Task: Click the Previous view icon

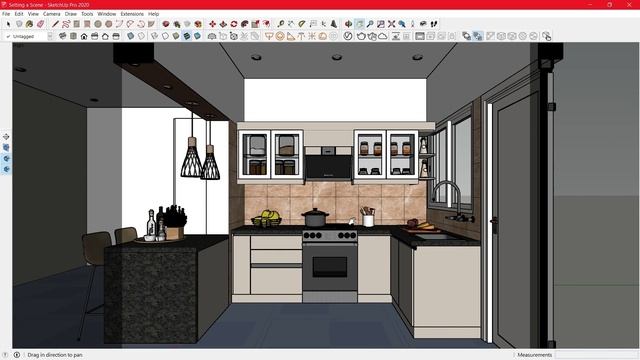Action: click(x=402, y=24)
